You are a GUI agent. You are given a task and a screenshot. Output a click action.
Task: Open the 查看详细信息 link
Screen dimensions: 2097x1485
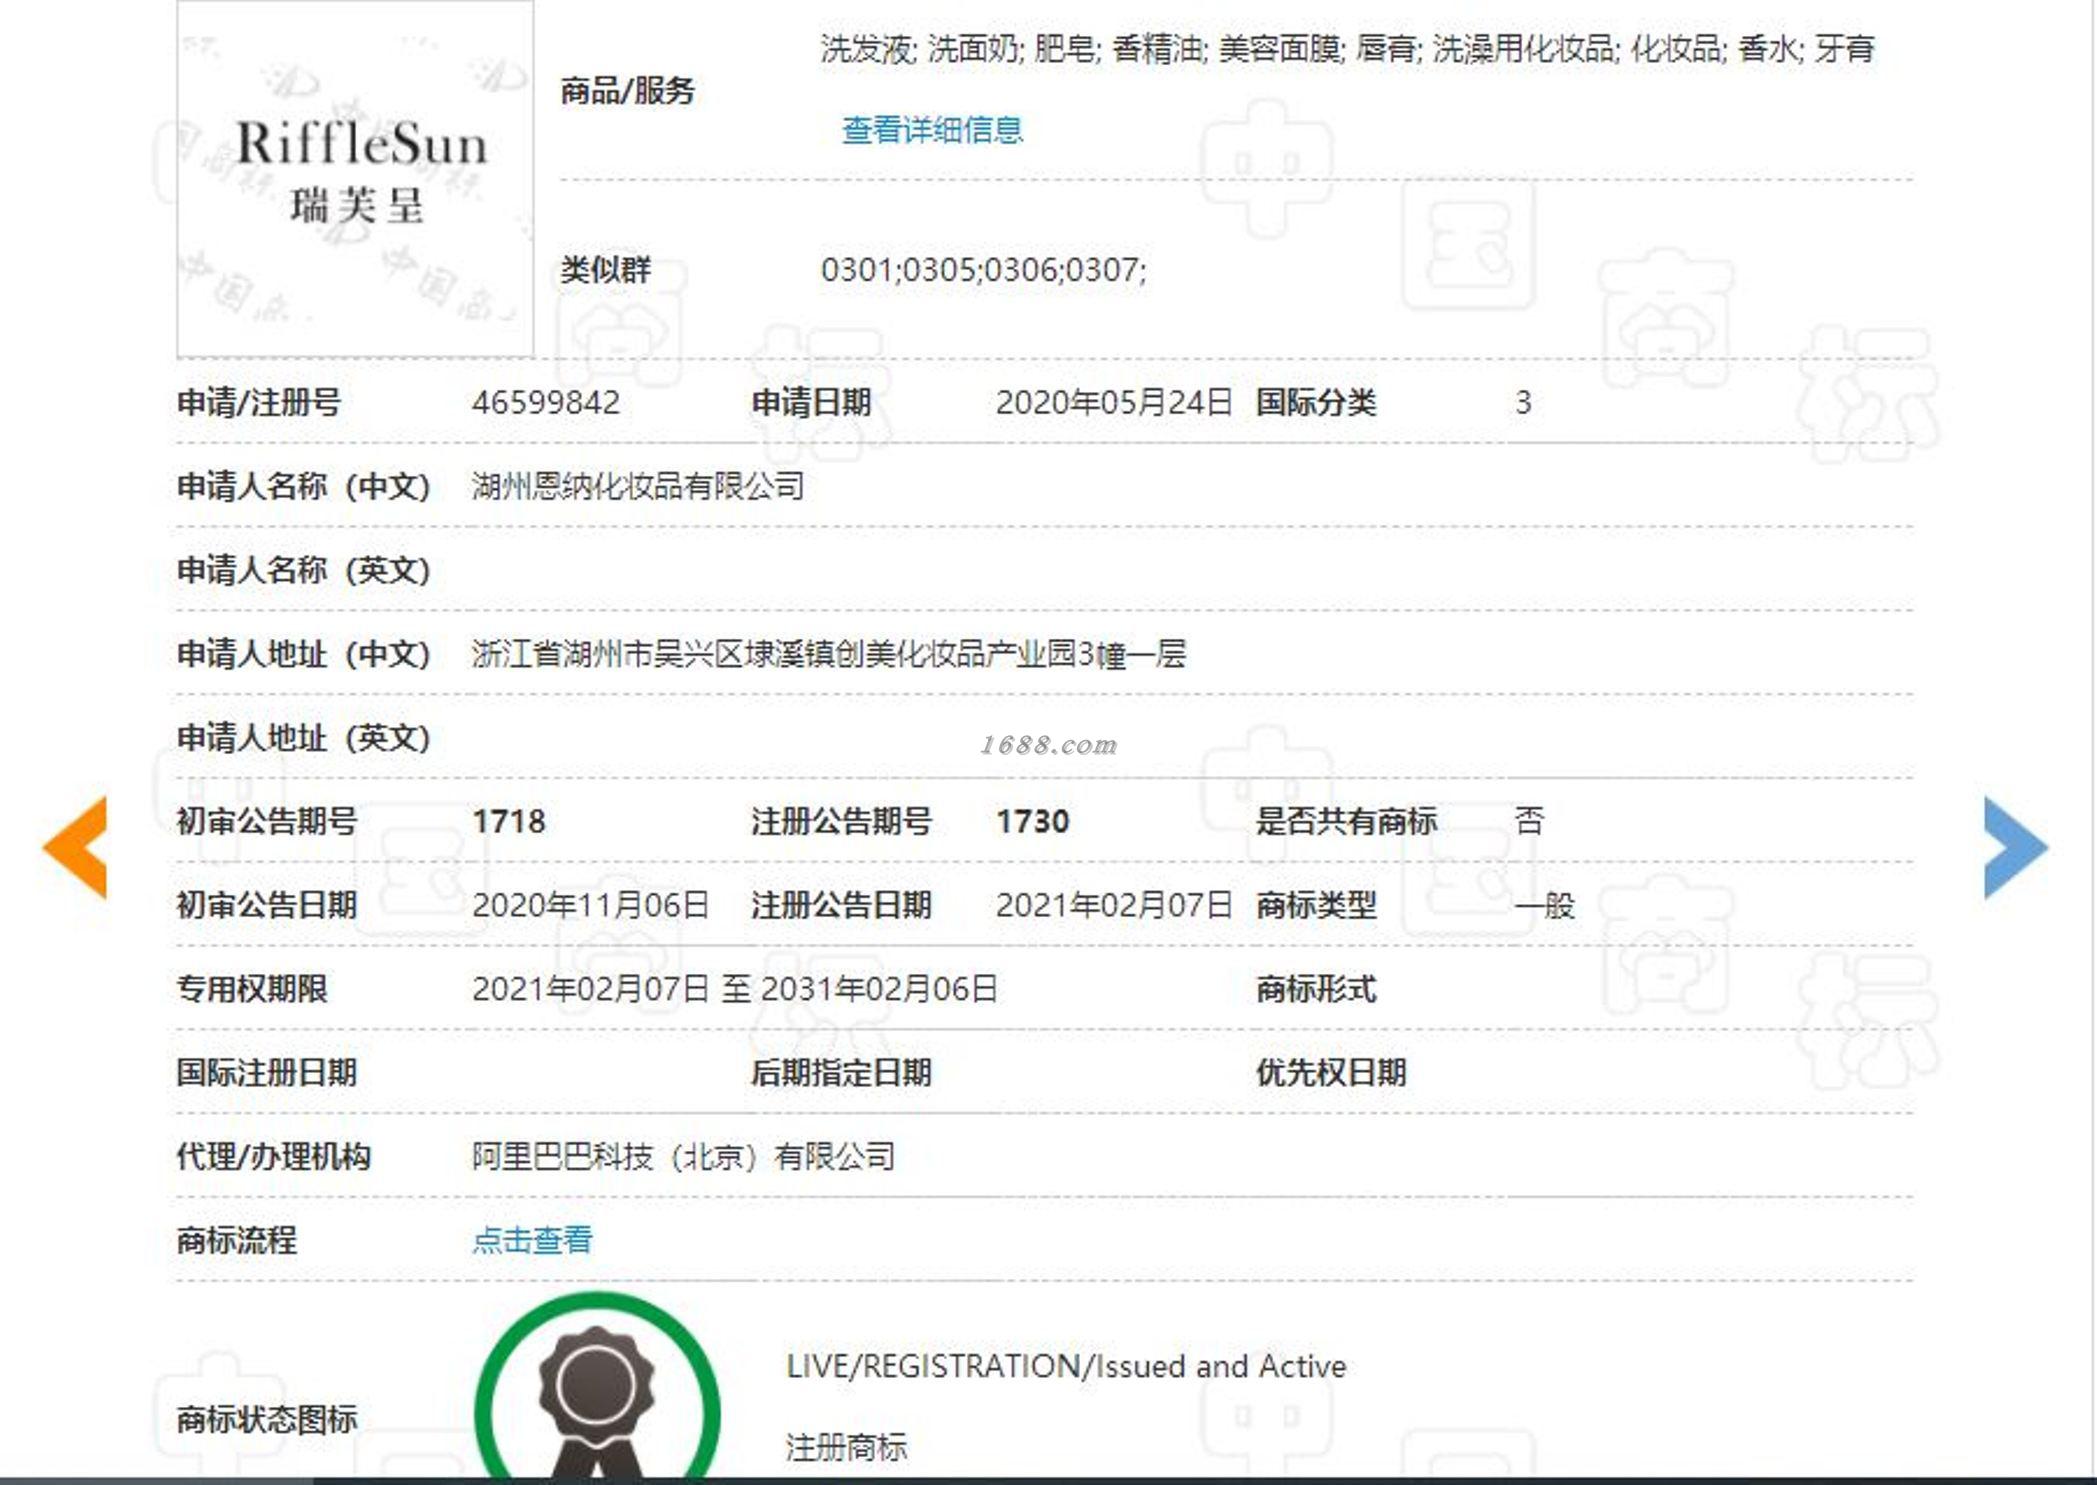pos(932,130)
